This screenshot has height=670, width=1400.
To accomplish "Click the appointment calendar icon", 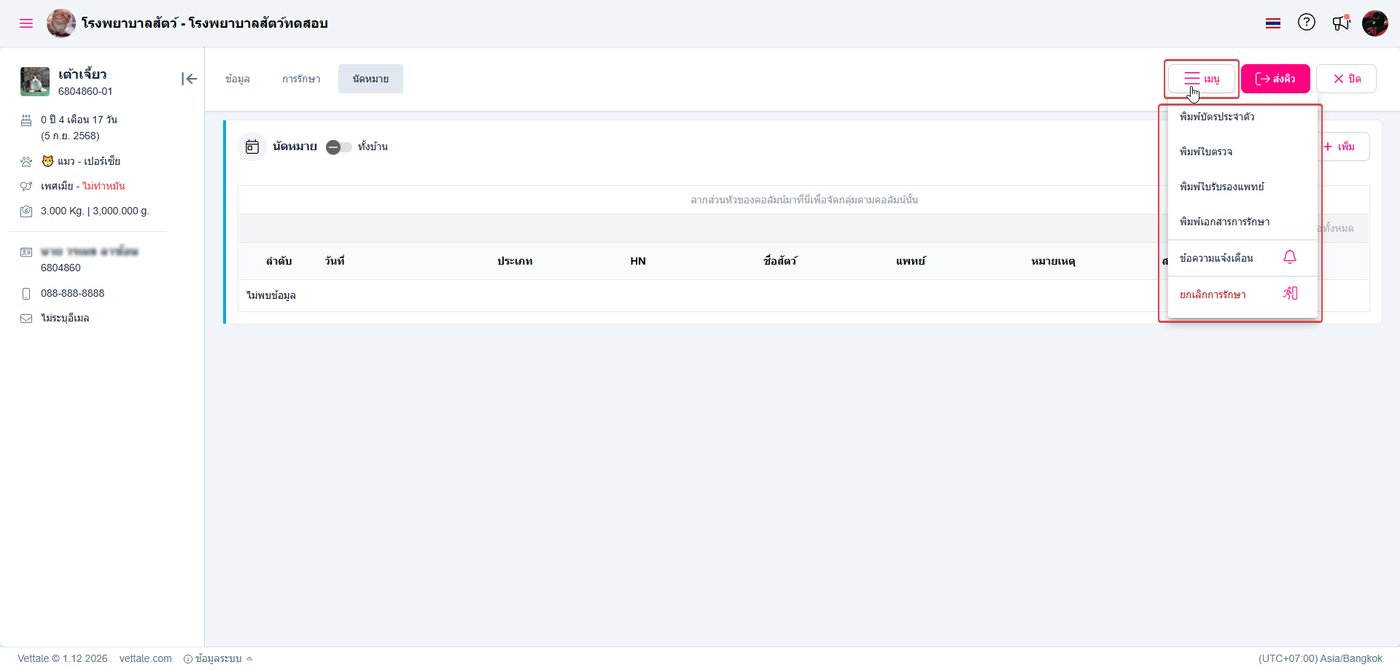I will pyautogui.click(x=252, y=147).
